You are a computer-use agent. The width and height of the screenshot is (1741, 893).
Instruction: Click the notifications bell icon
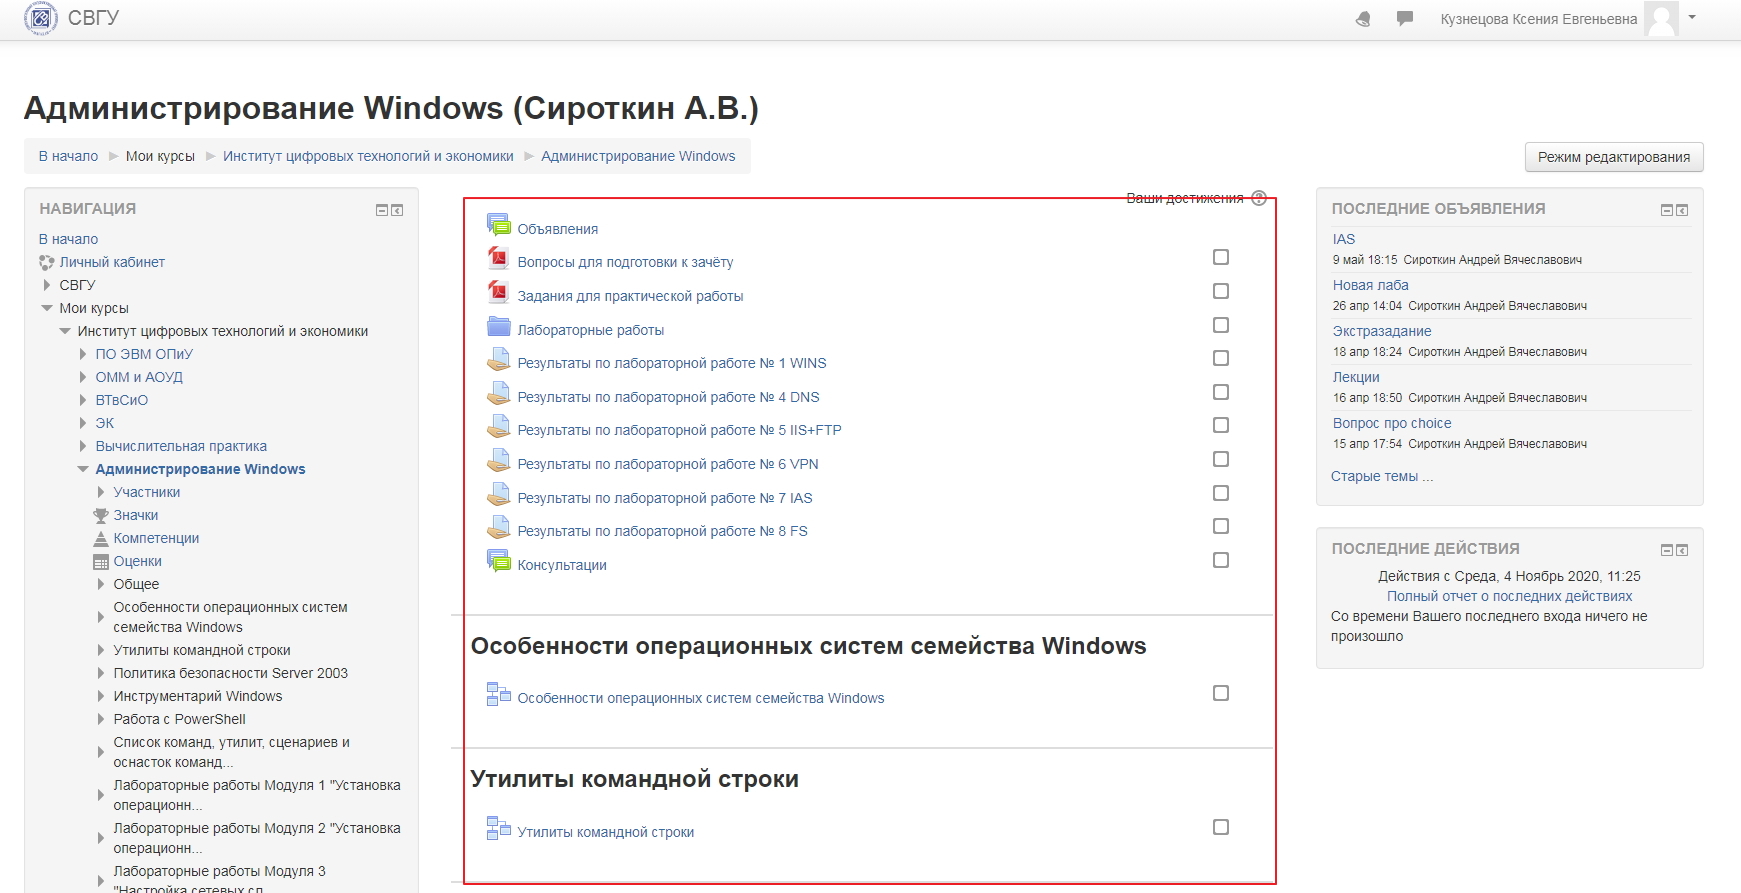point(1363,19)
